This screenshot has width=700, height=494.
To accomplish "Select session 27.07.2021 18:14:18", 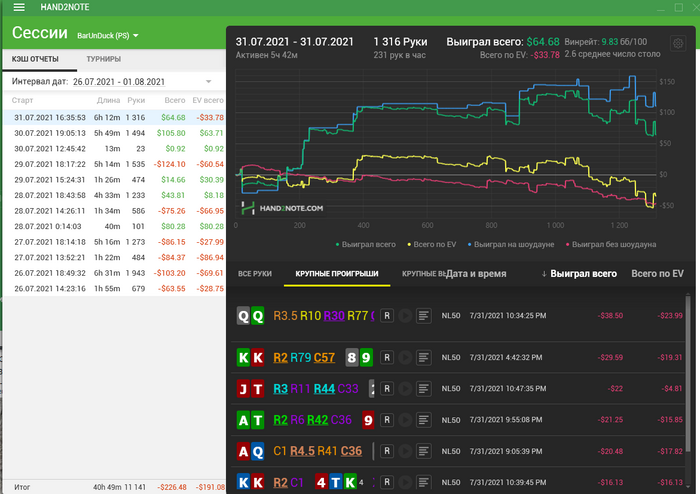I will (x=114, y=242).
